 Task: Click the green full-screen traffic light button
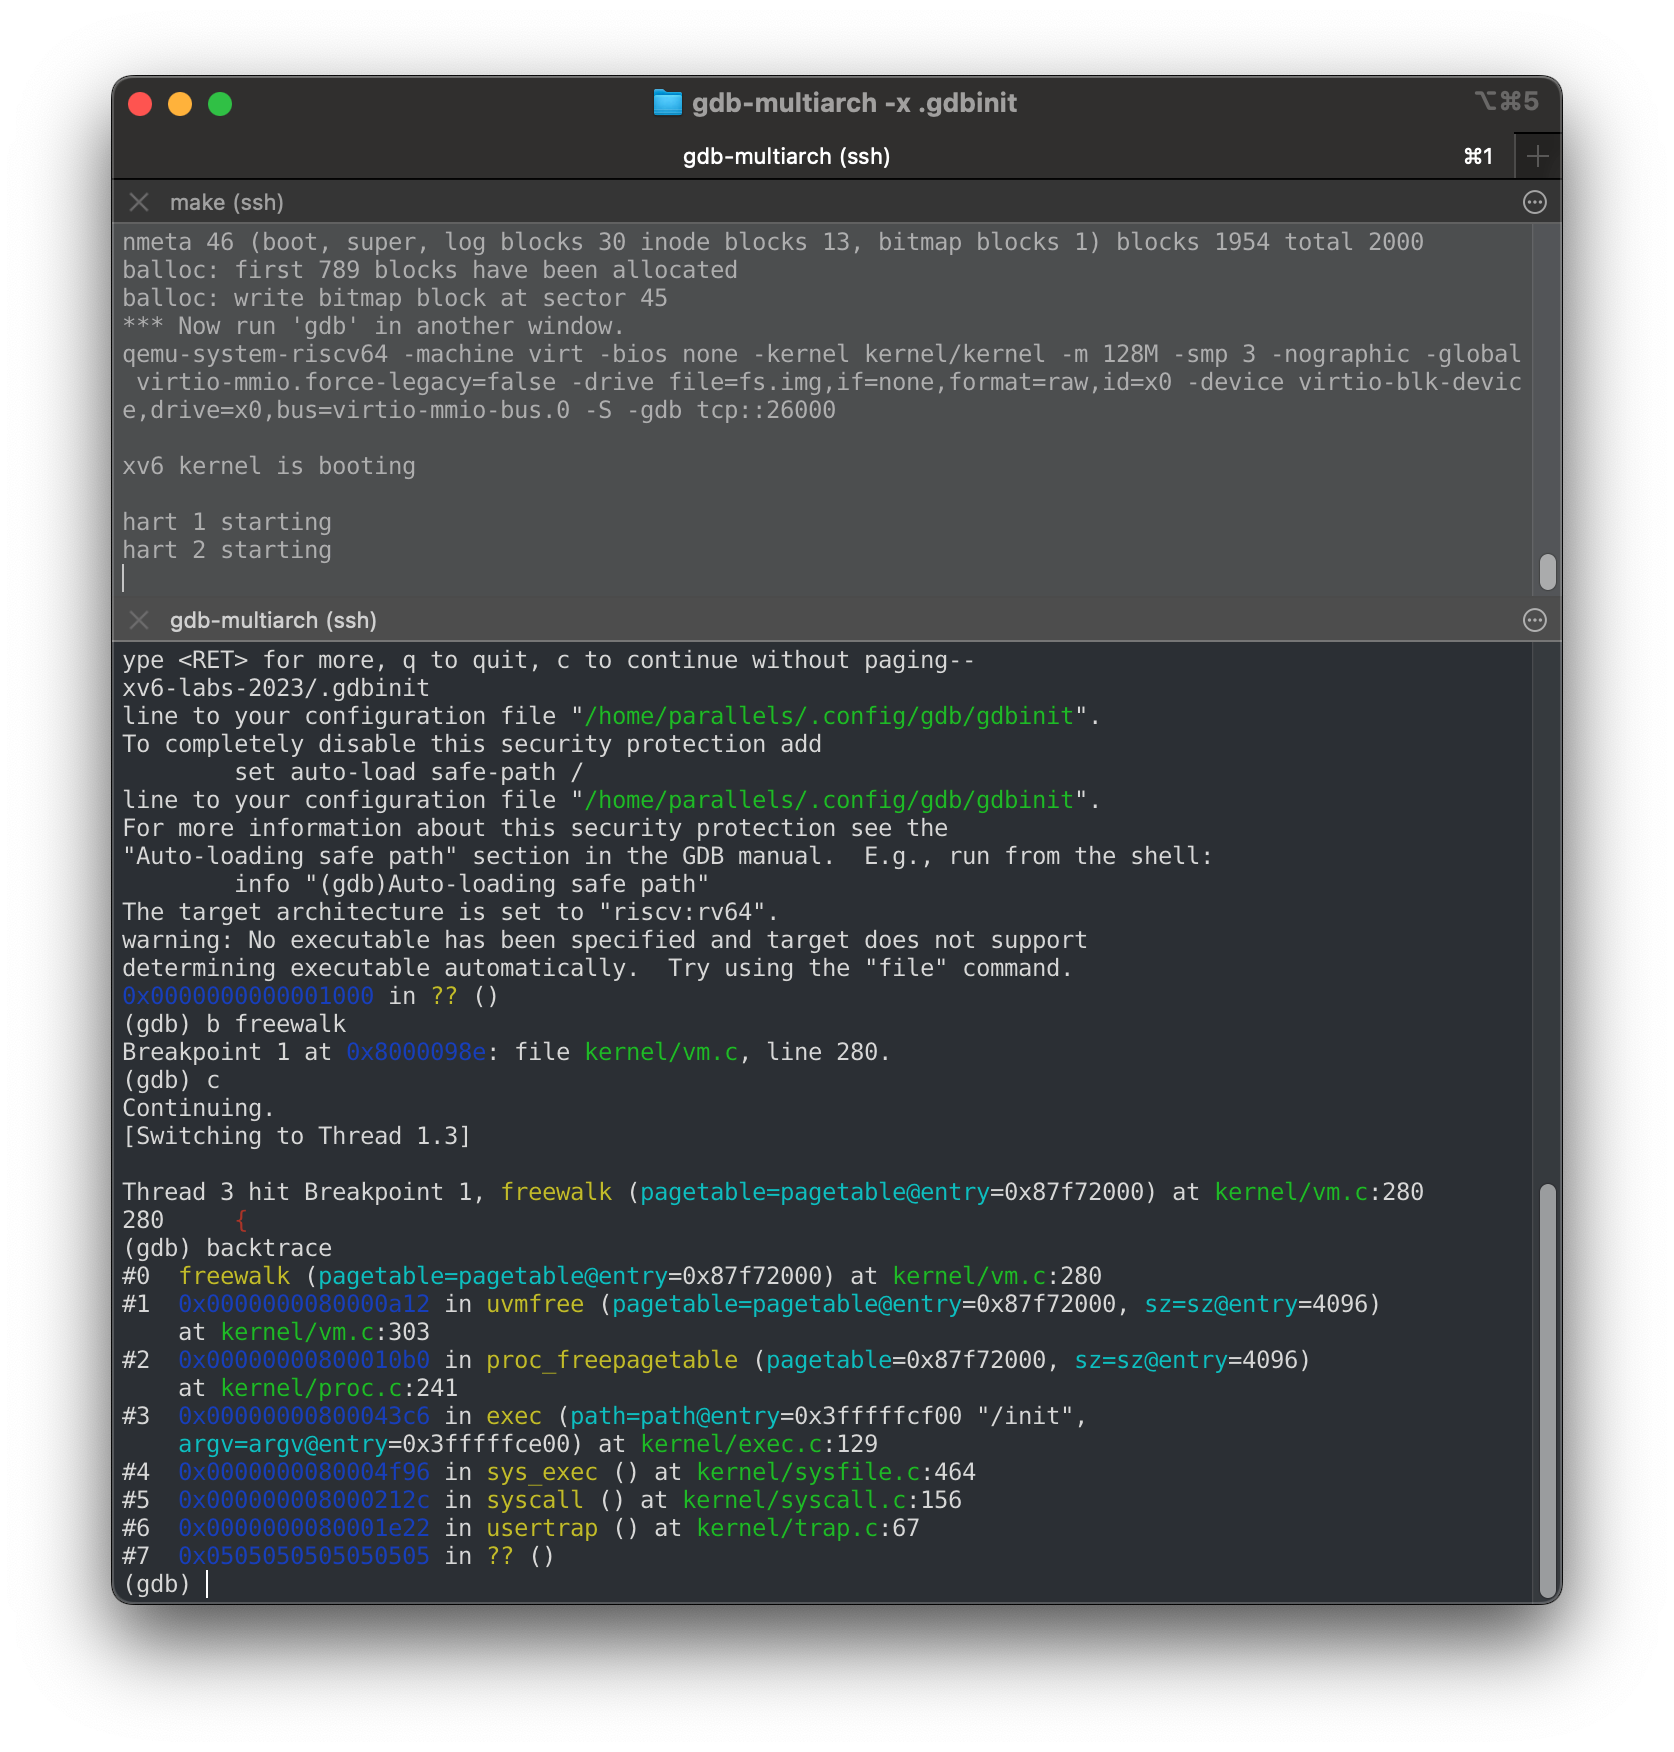coord(222,102)
